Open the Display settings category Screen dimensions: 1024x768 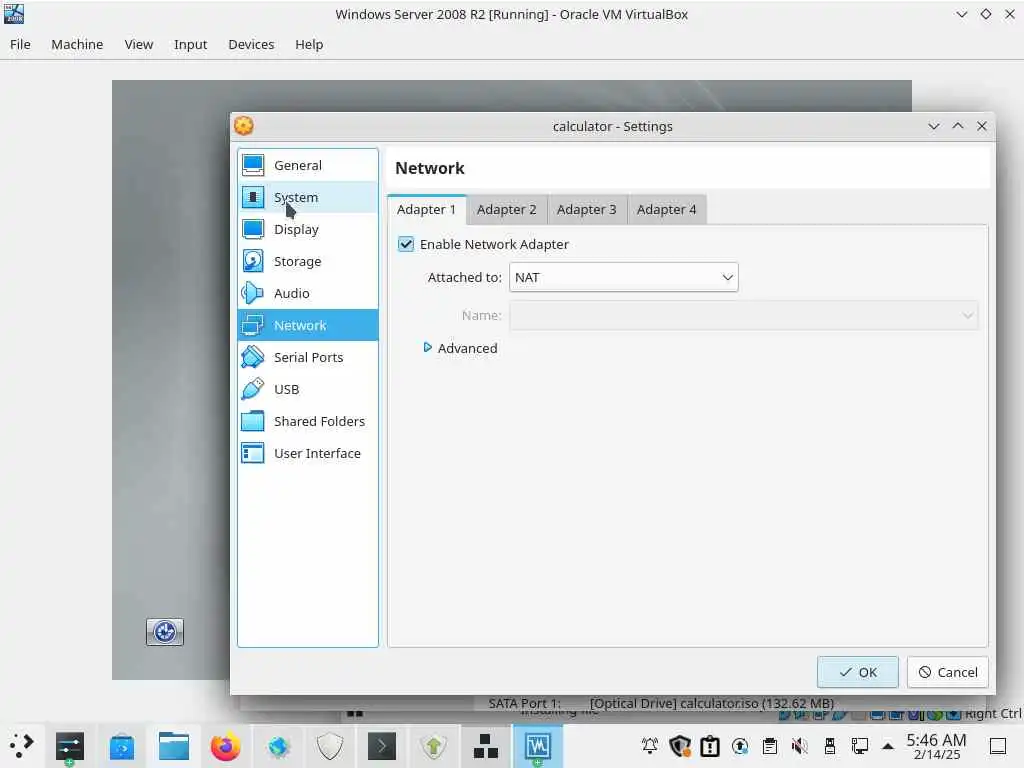308,229
